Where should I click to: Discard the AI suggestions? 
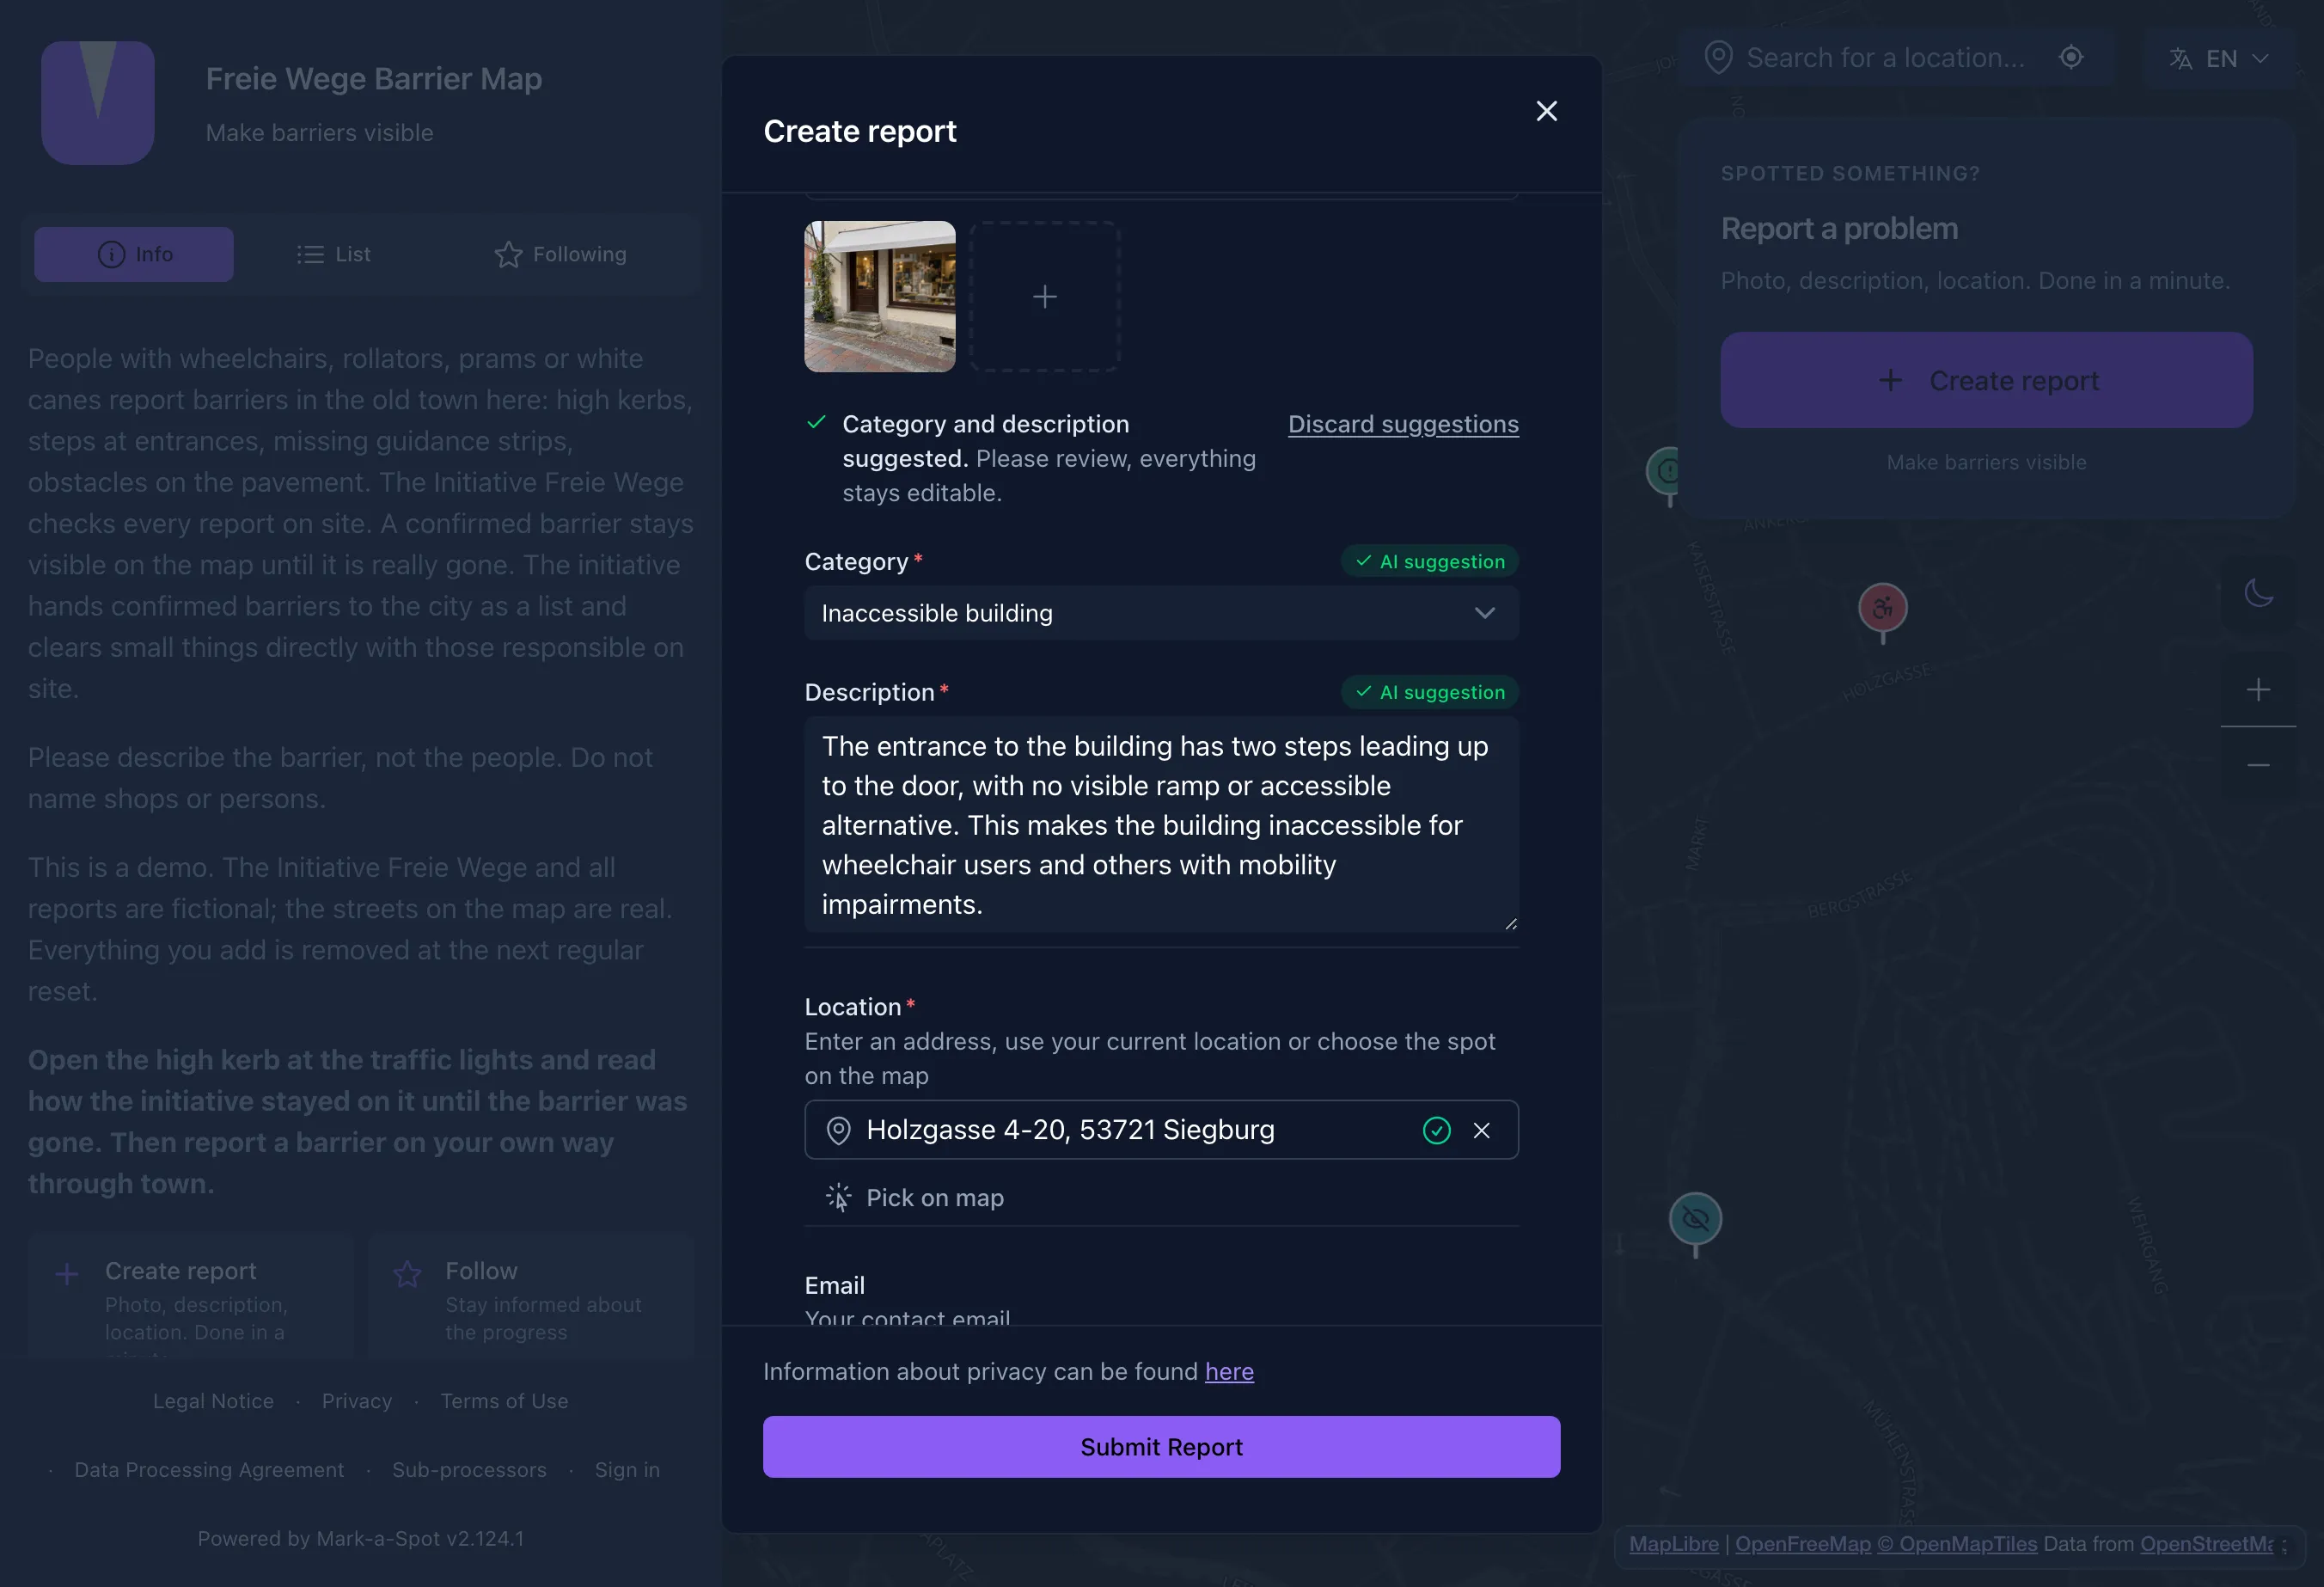tap(1403, 424)
